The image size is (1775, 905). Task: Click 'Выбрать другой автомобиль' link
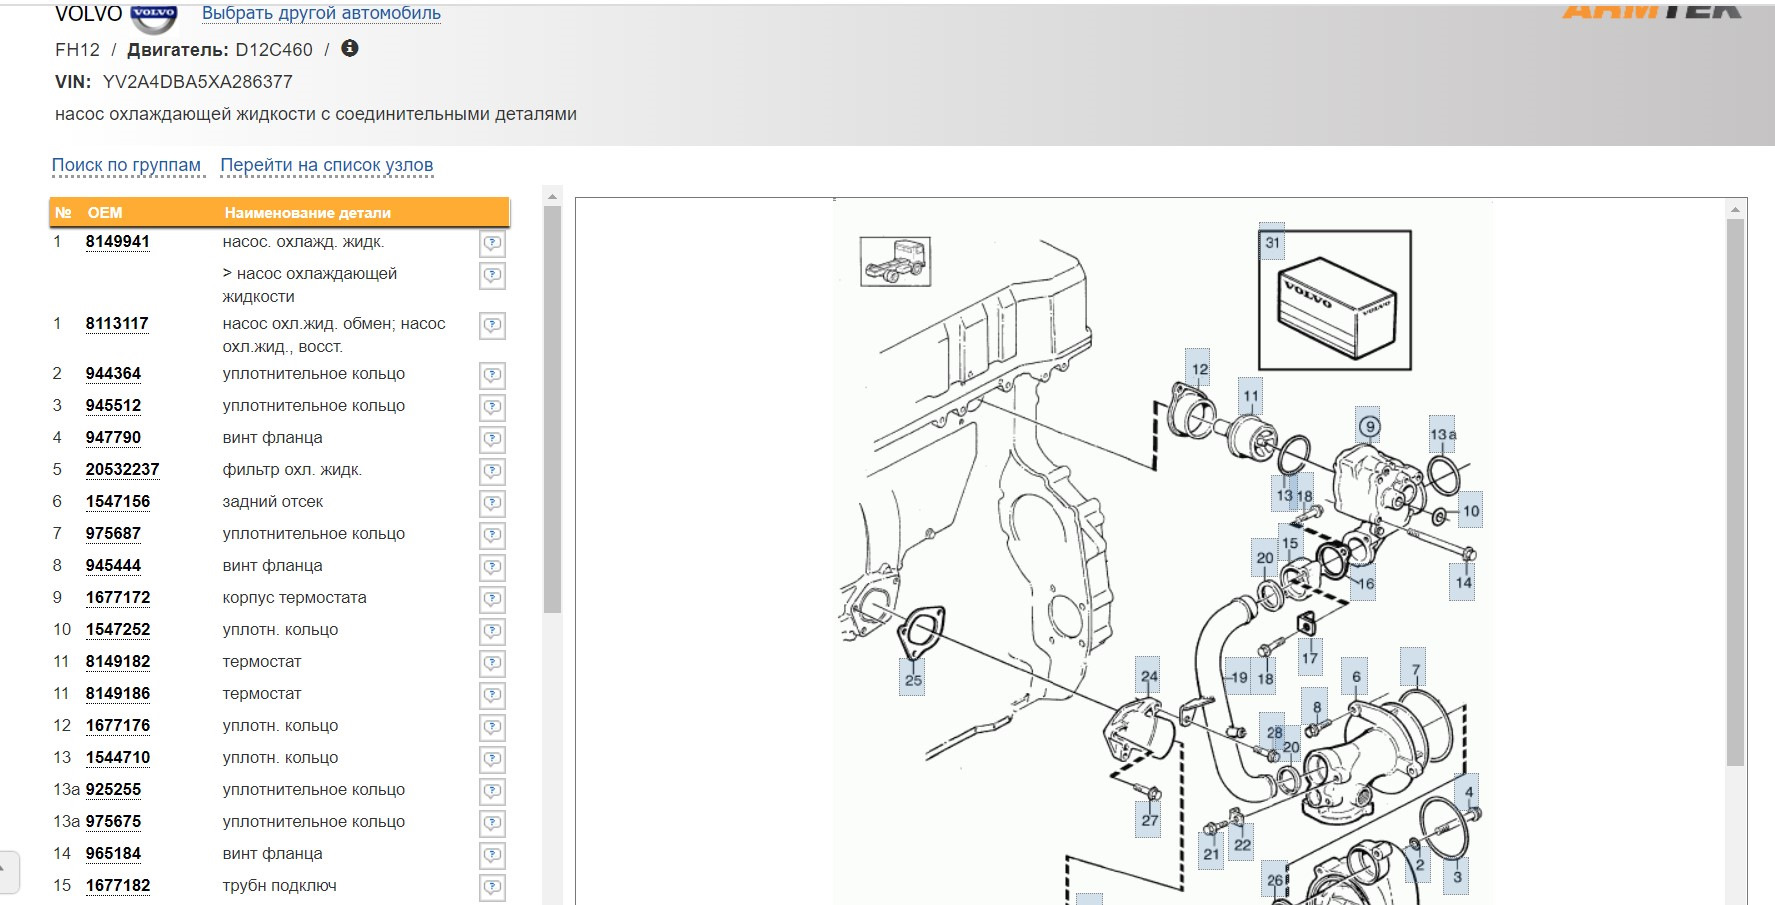(x=321, y=14)
